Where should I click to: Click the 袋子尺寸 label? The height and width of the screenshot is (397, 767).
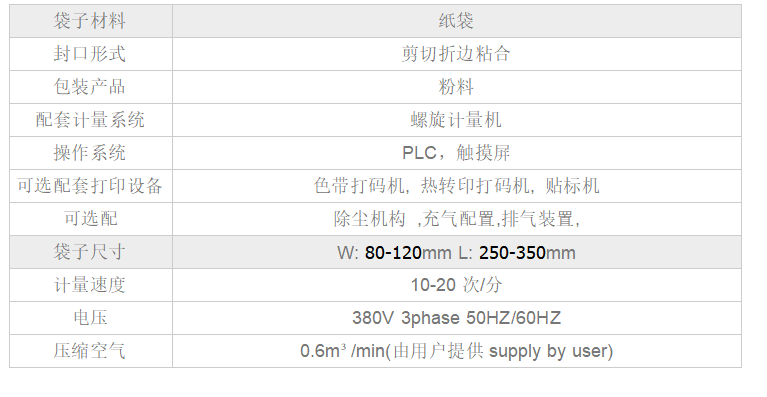(x=90, y=252)
